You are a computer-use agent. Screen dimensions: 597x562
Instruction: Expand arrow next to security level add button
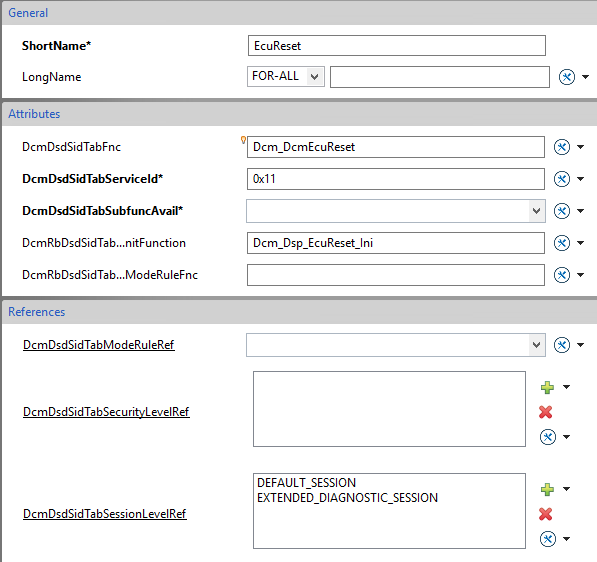567,387
